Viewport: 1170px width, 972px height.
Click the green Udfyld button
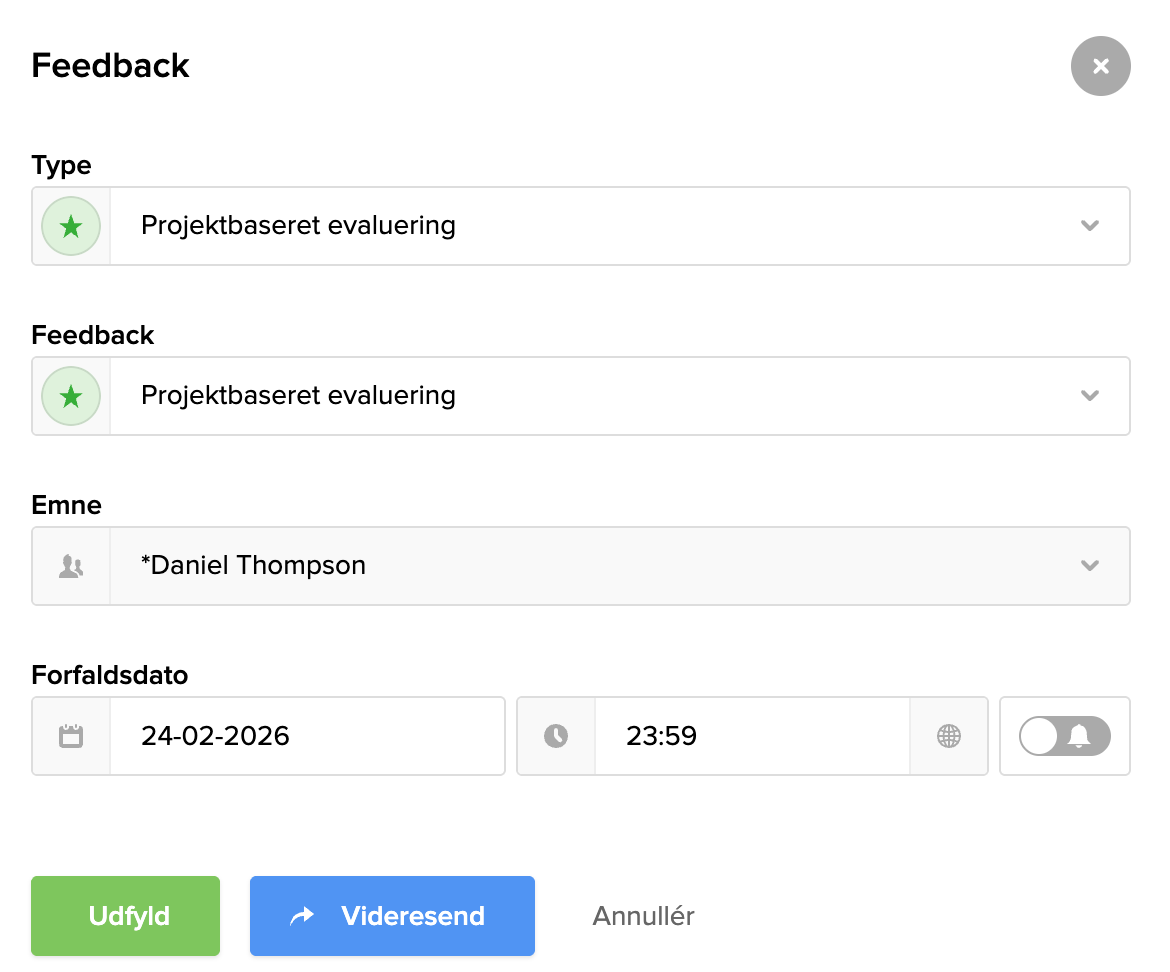(125, 916)
